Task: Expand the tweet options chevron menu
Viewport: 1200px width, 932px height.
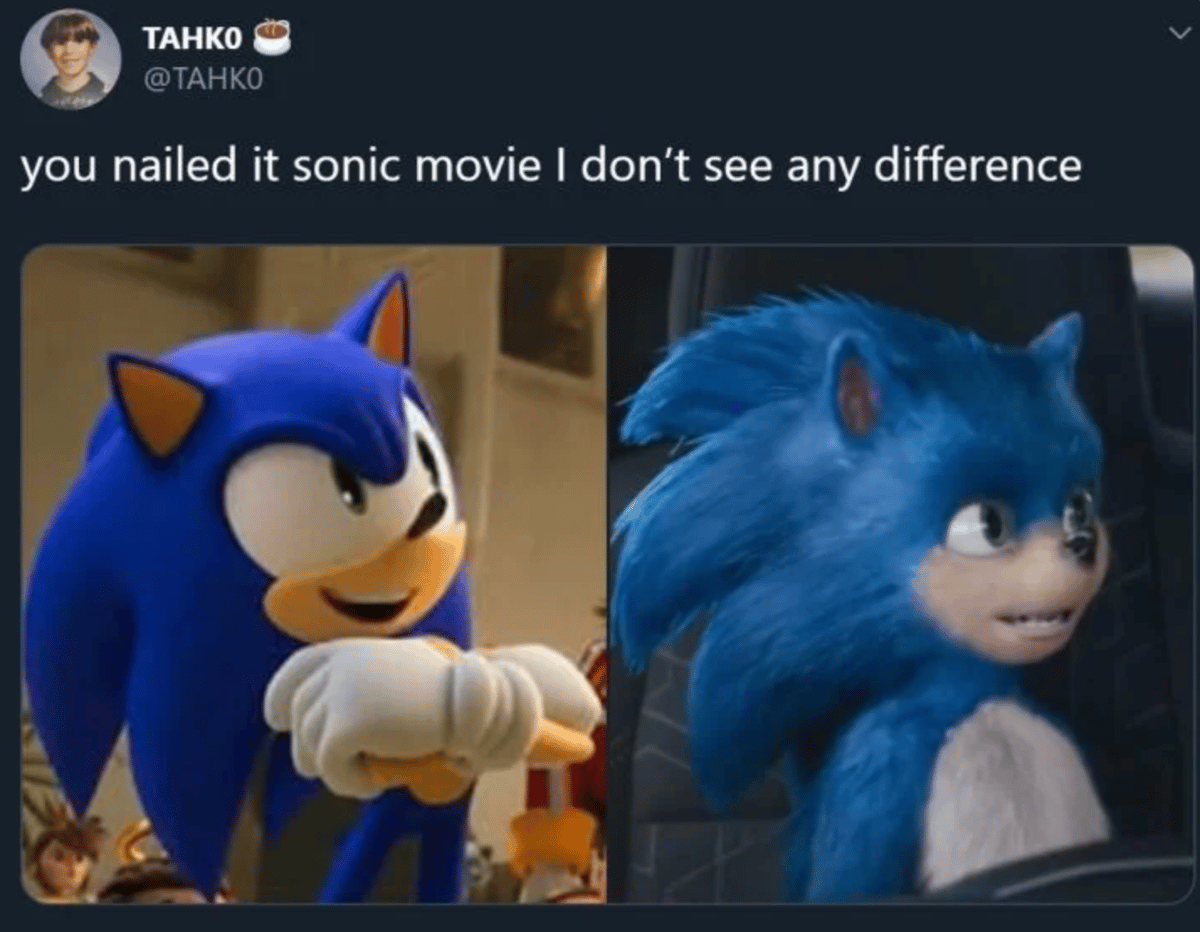Action: point(1176,33)
